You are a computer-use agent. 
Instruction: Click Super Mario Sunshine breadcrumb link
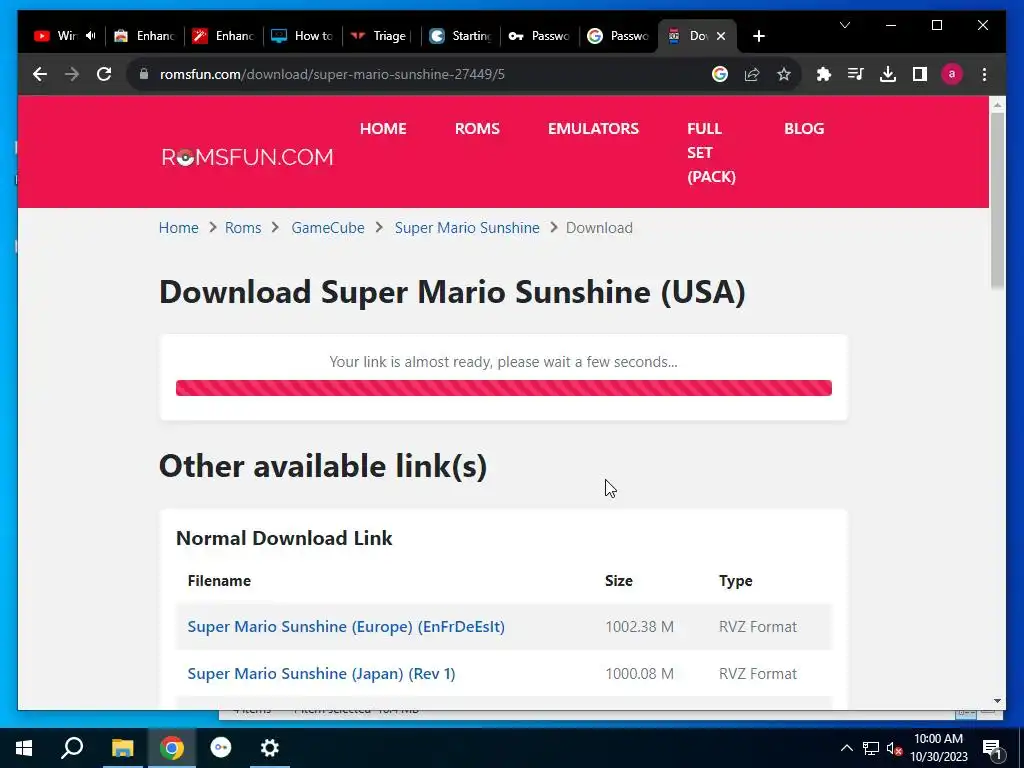467,228
